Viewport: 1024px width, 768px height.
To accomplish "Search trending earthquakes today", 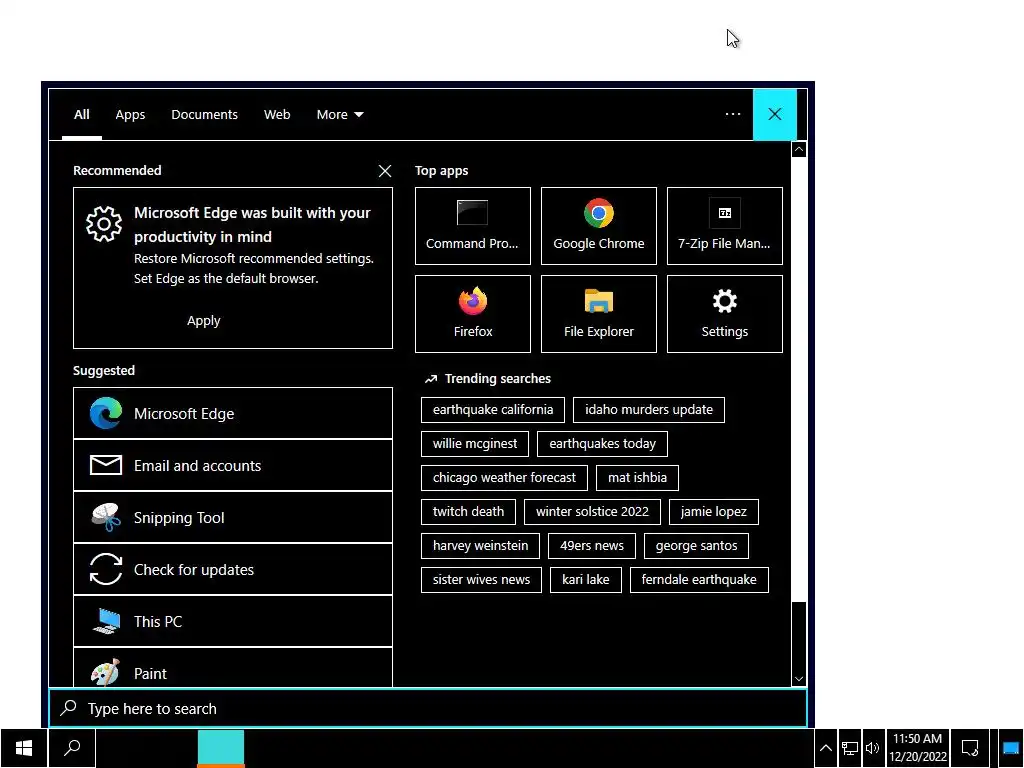I will point(602,443).
